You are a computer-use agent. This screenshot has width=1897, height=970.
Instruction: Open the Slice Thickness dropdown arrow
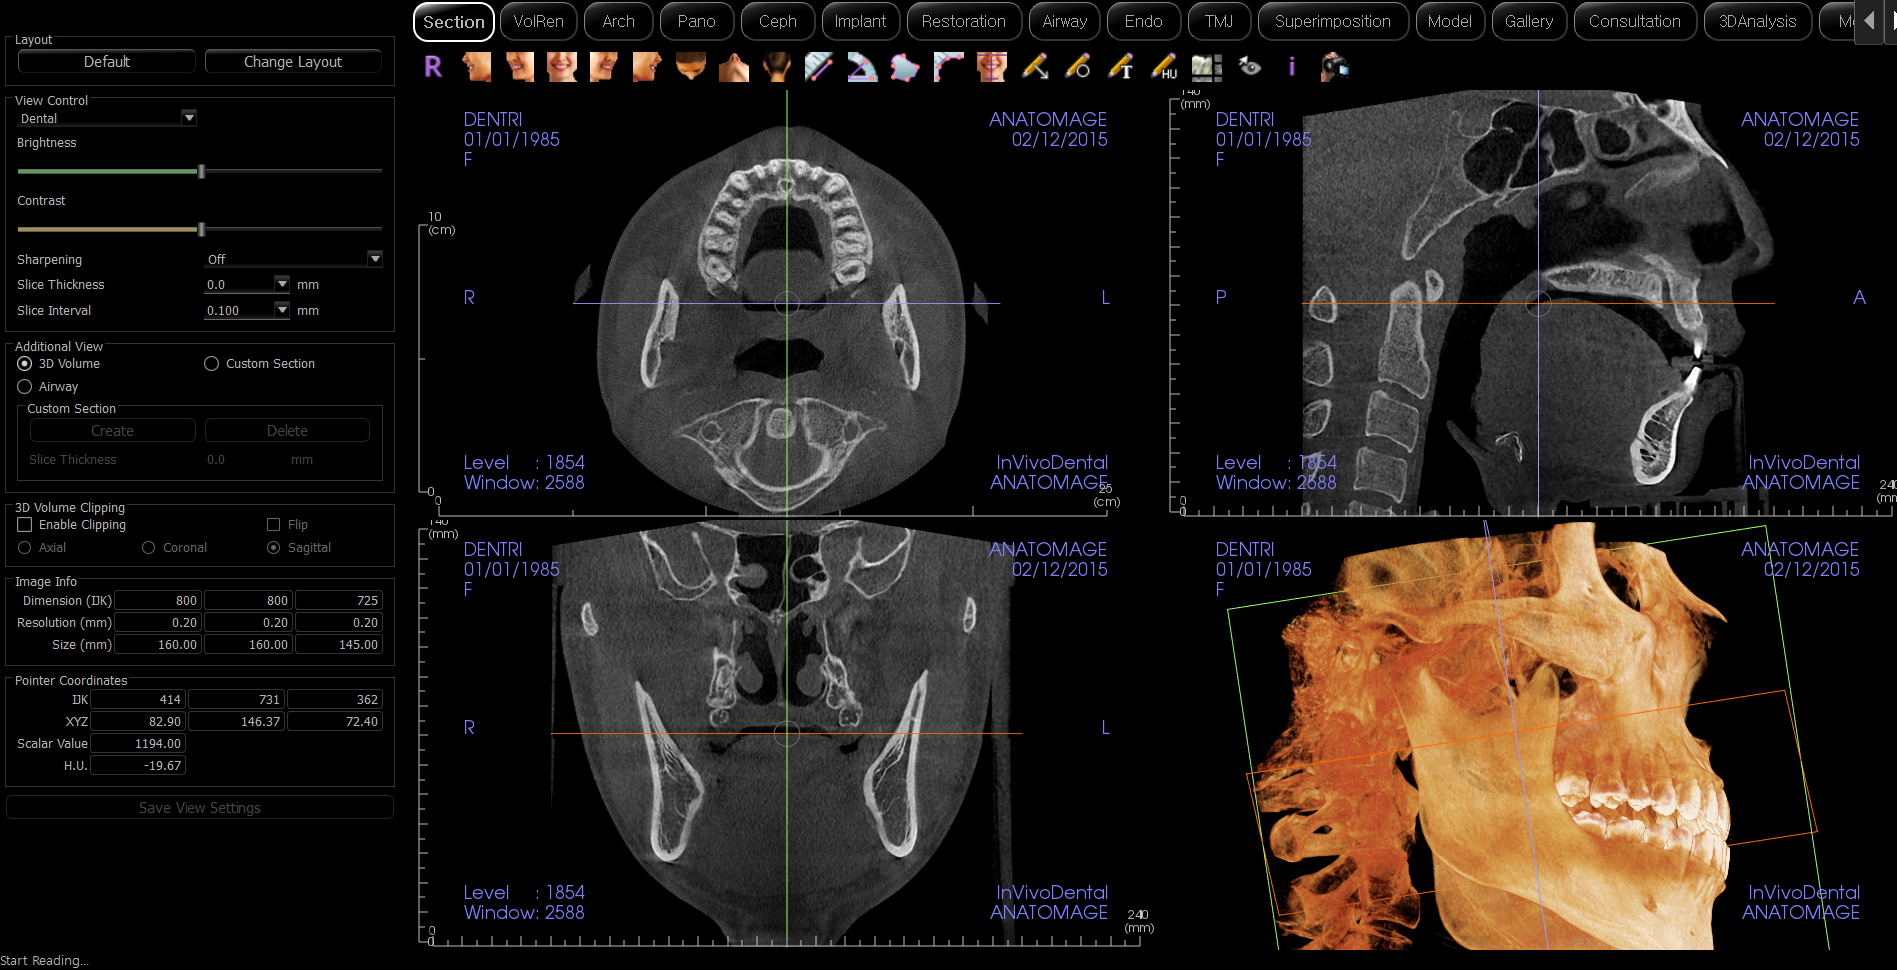point(282,285)
